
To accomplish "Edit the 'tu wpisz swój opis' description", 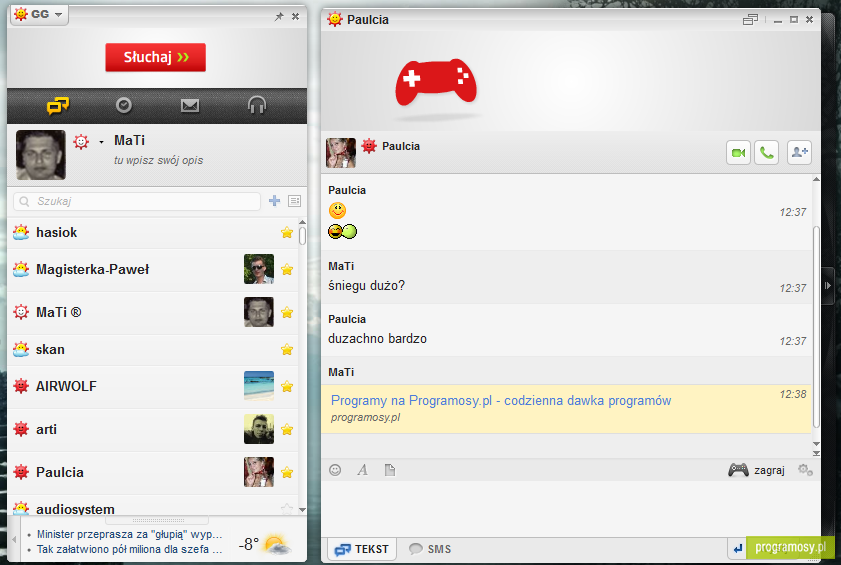I will tap(158, 160).
